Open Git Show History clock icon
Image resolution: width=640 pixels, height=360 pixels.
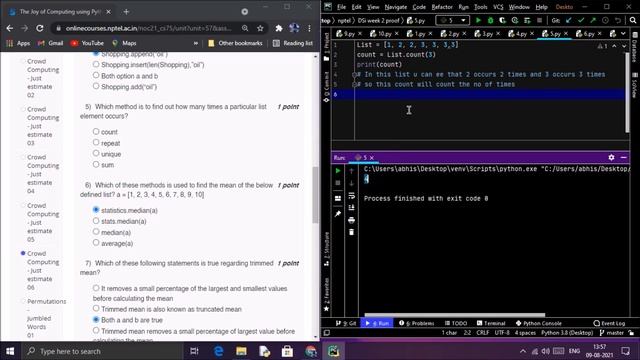click(x=605, y=20)
